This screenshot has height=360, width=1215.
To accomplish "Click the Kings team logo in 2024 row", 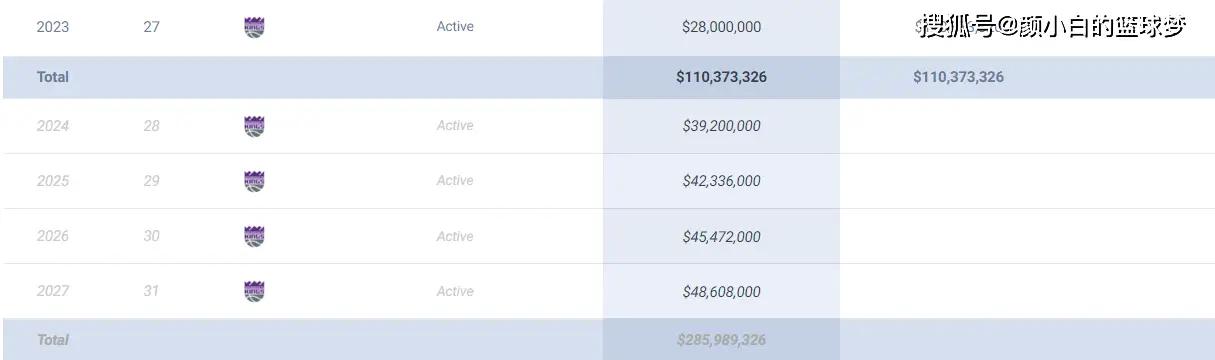I will point(254,126).
